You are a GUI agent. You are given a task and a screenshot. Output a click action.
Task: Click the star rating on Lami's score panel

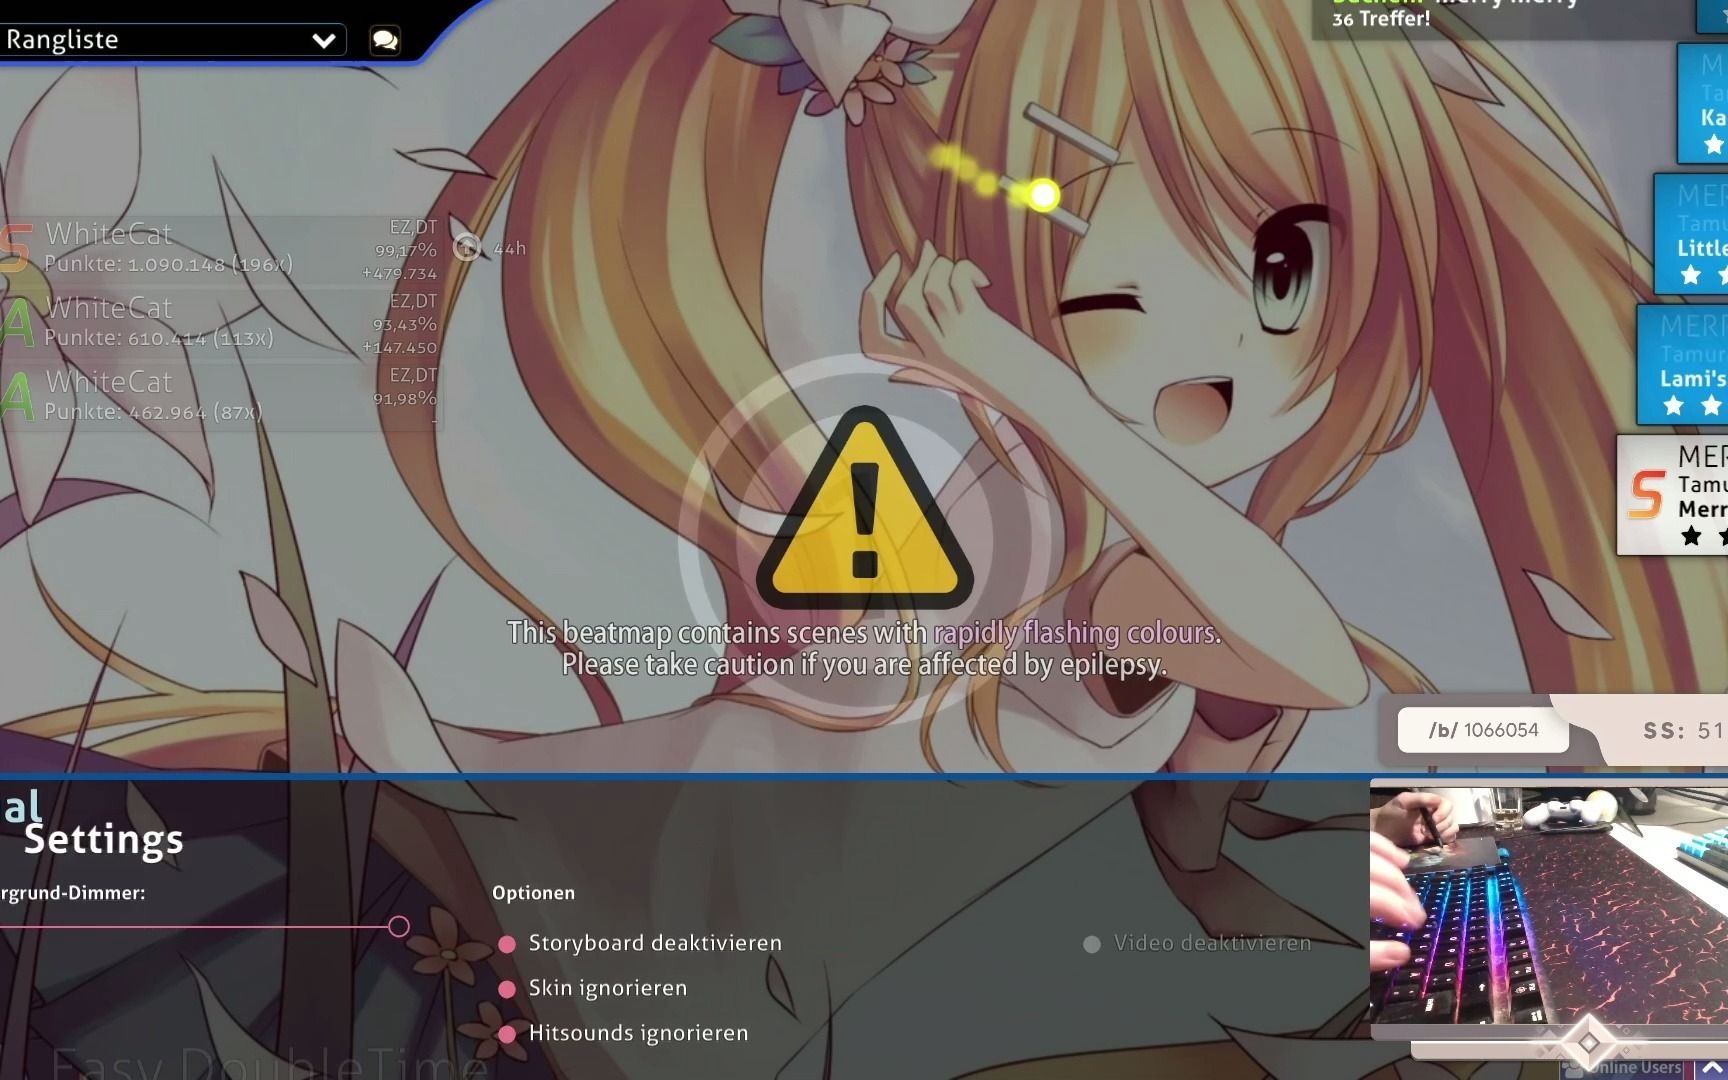pos(1690,406)
